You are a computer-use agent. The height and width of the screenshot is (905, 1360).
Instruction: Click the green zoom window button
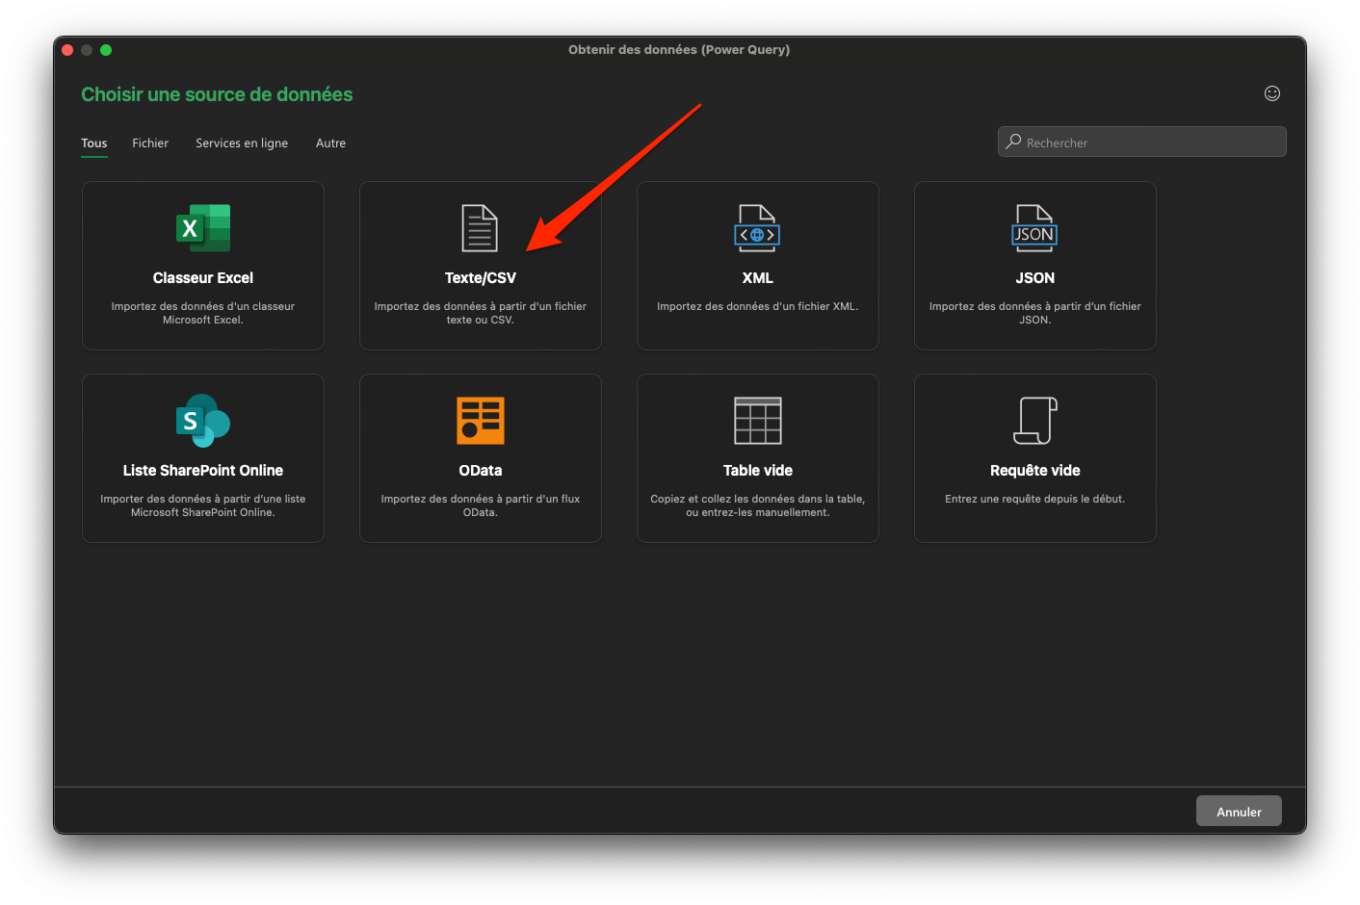(106, 50)
